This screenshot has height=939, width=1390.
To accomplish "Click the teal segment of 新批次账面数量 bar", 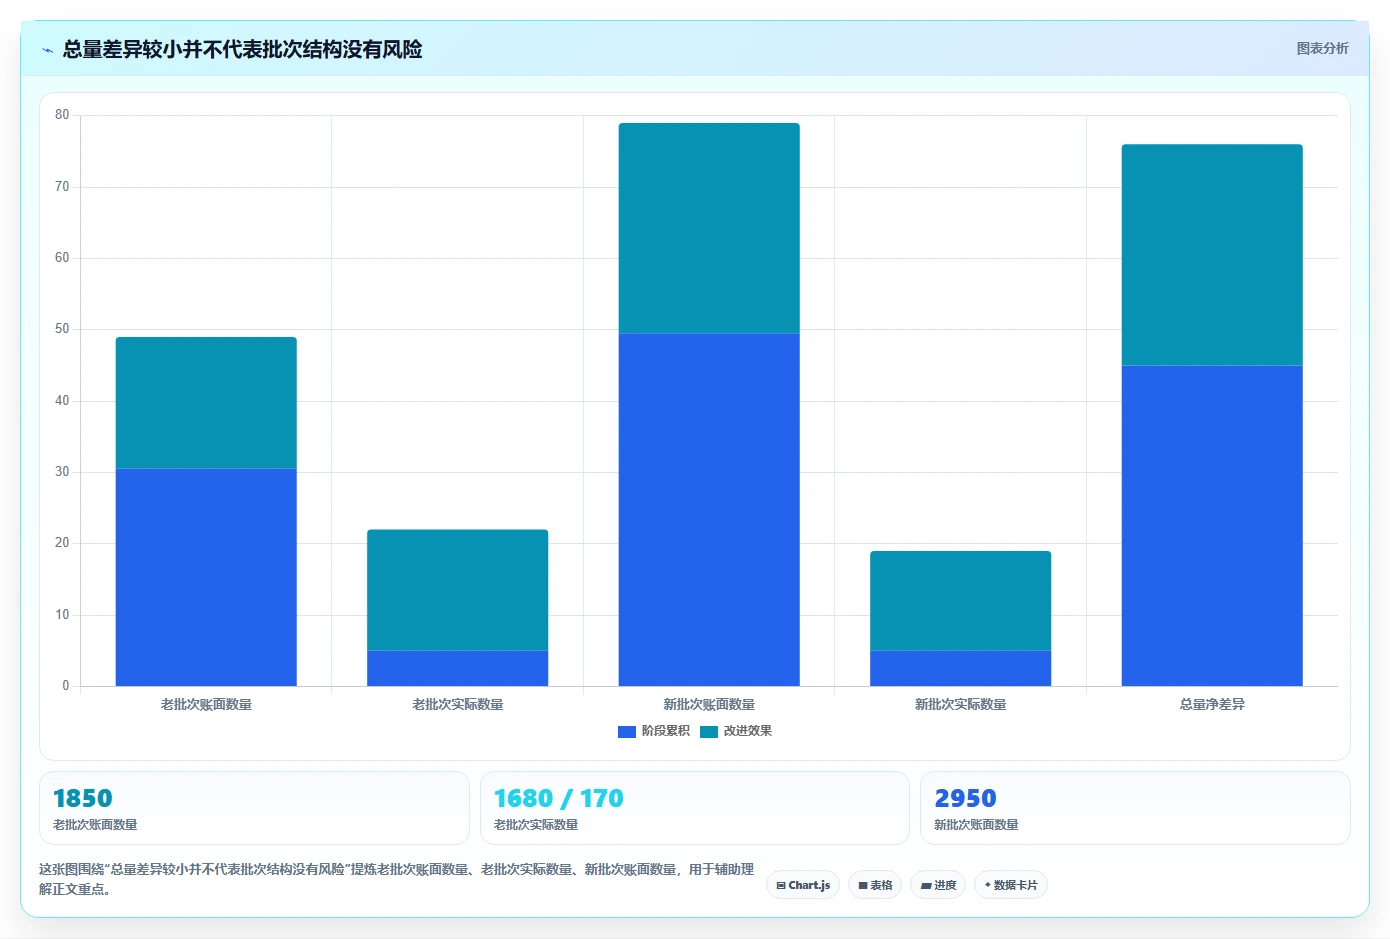I will coord(709,228).
